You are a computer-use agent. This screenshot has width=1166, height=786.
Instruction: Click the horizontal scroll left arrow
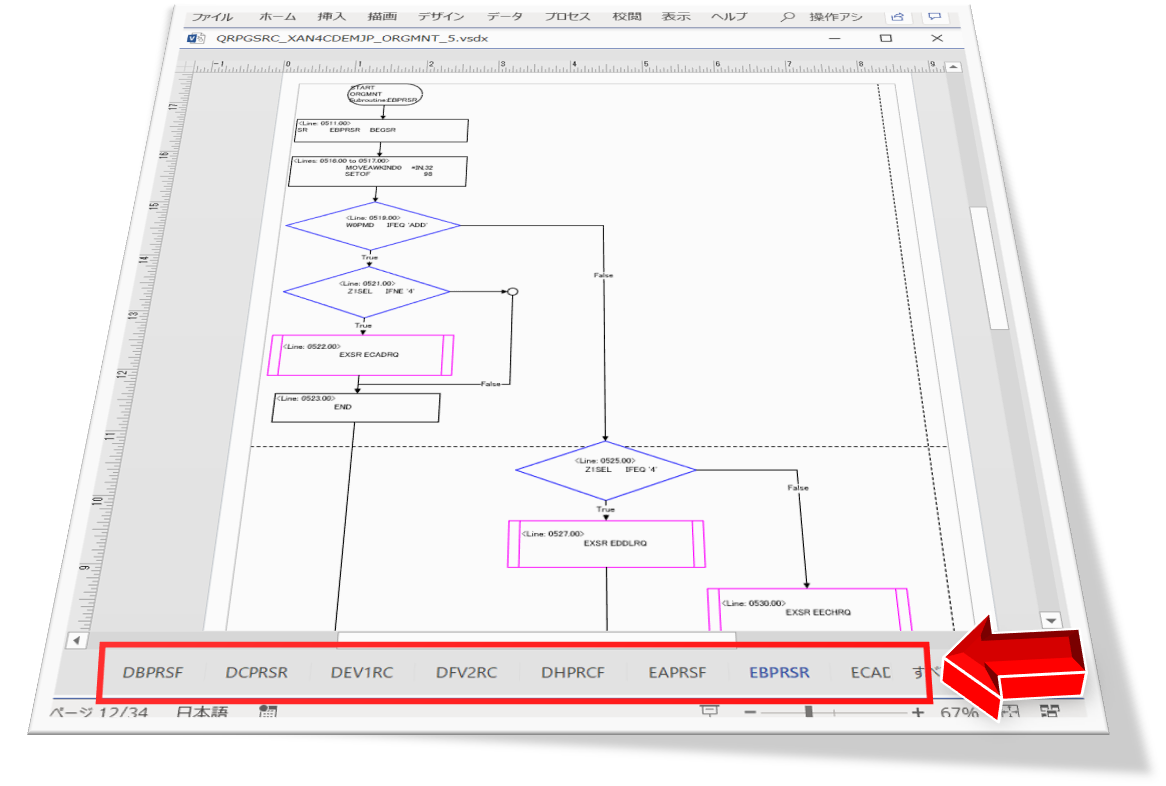tap(77, 640)
